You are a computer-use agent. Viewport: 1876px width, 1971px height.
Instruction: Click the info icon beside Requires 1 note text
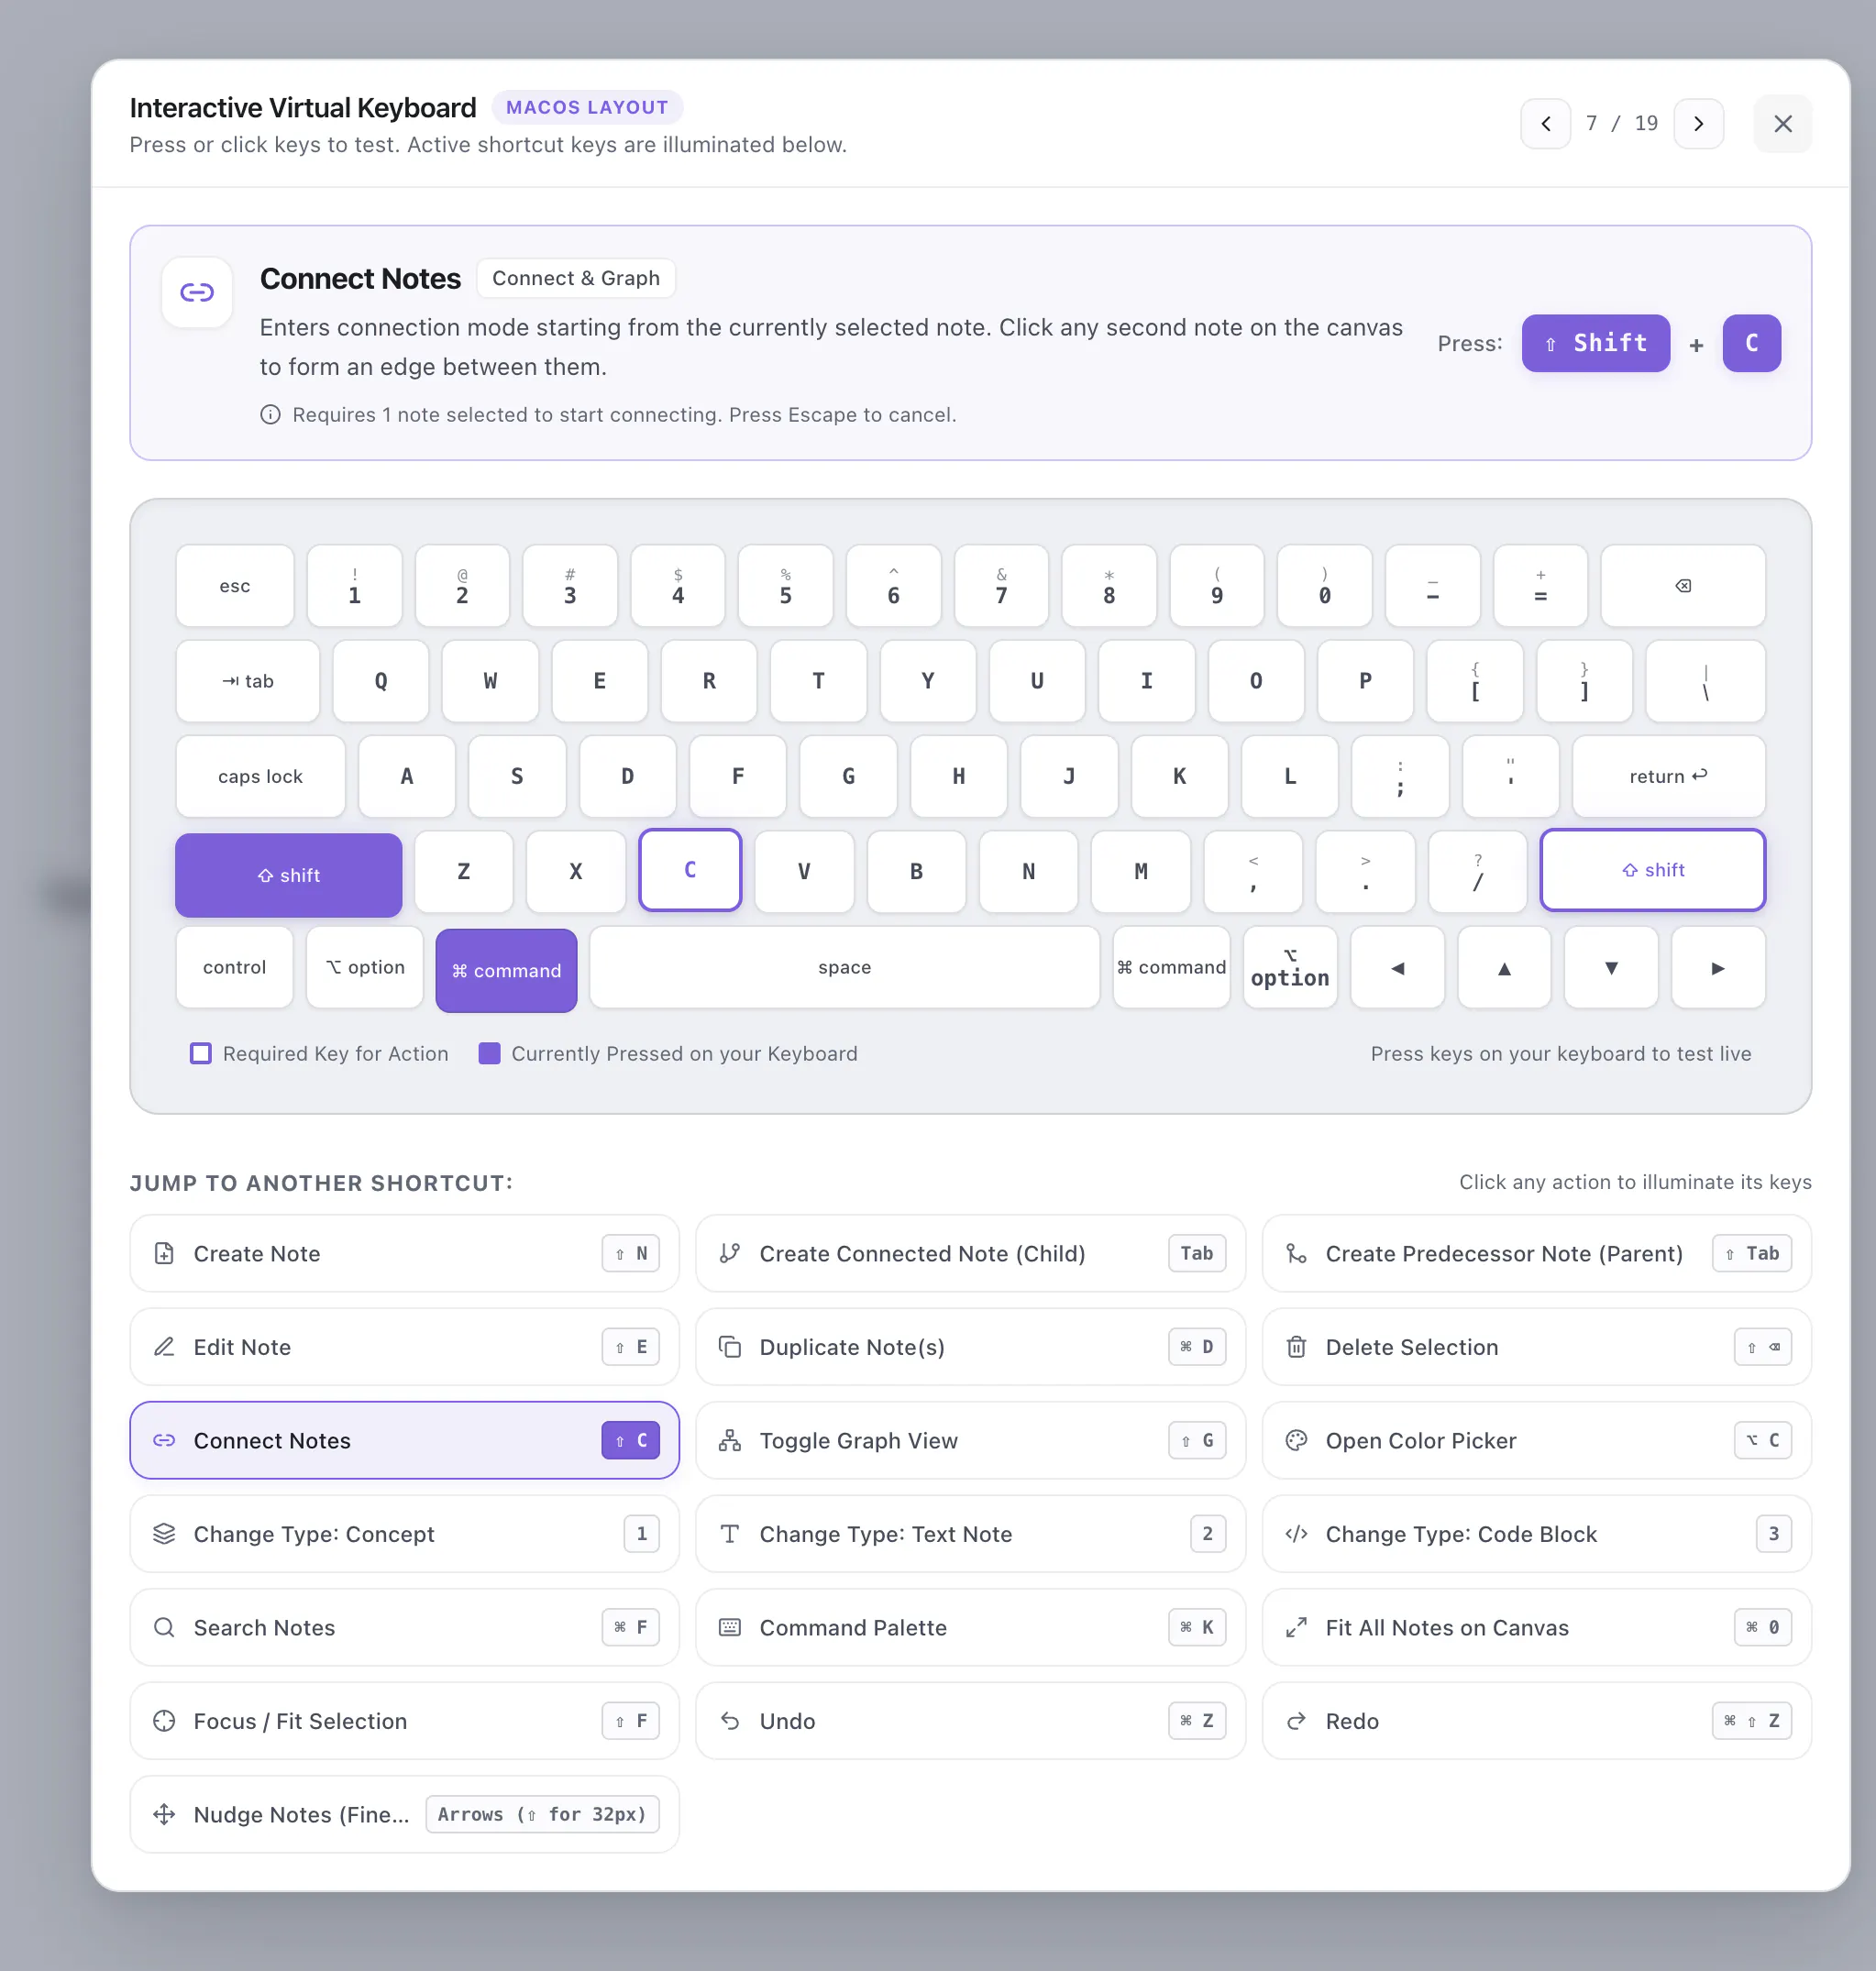(x=270, y=414)
